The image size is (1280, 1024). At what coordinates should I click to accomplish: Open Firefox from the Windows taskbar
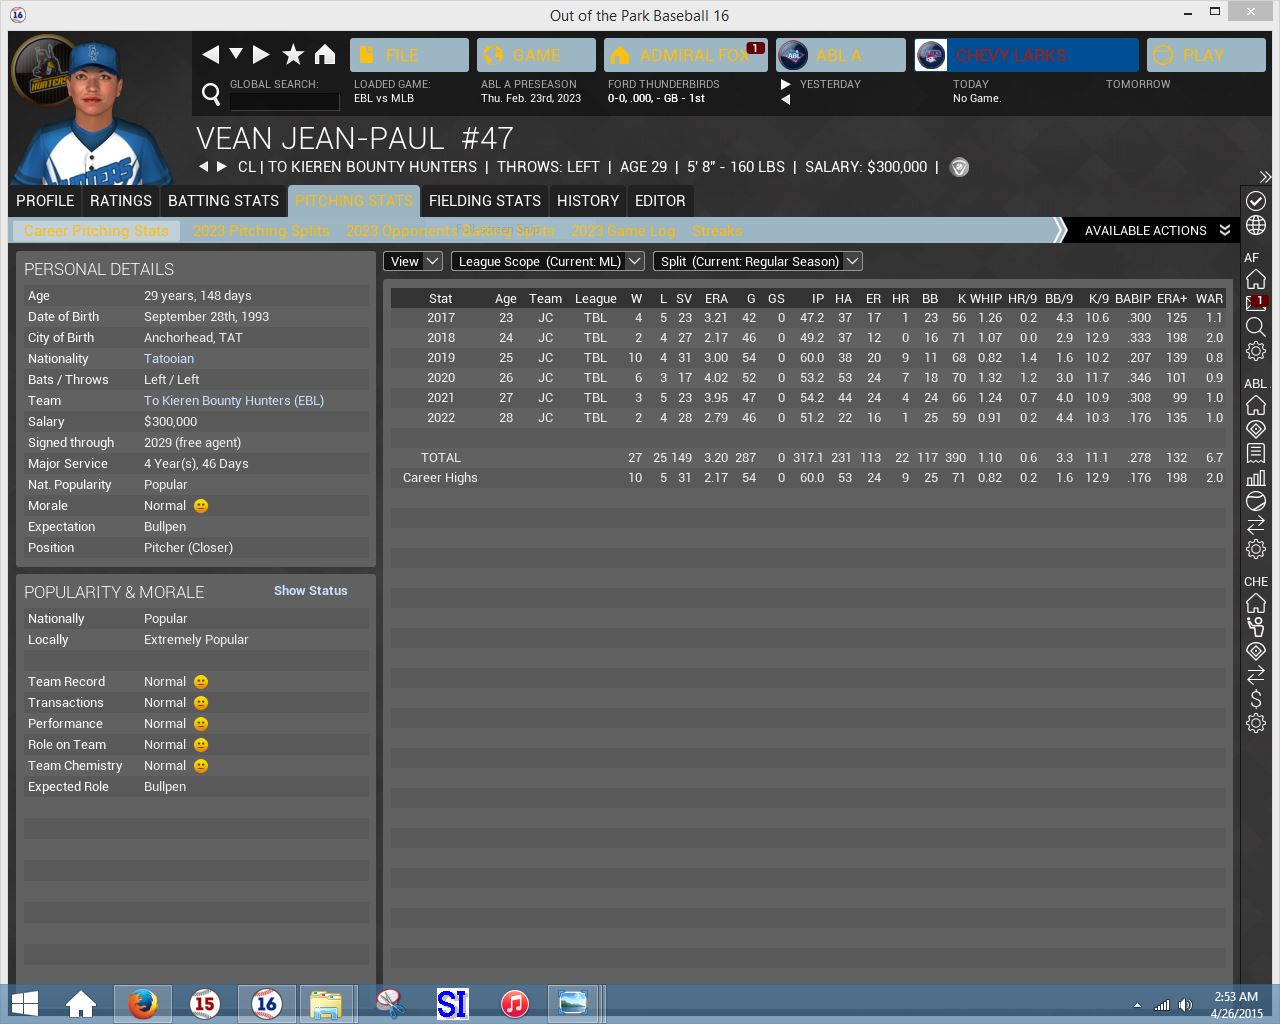tap(143, 1003)
